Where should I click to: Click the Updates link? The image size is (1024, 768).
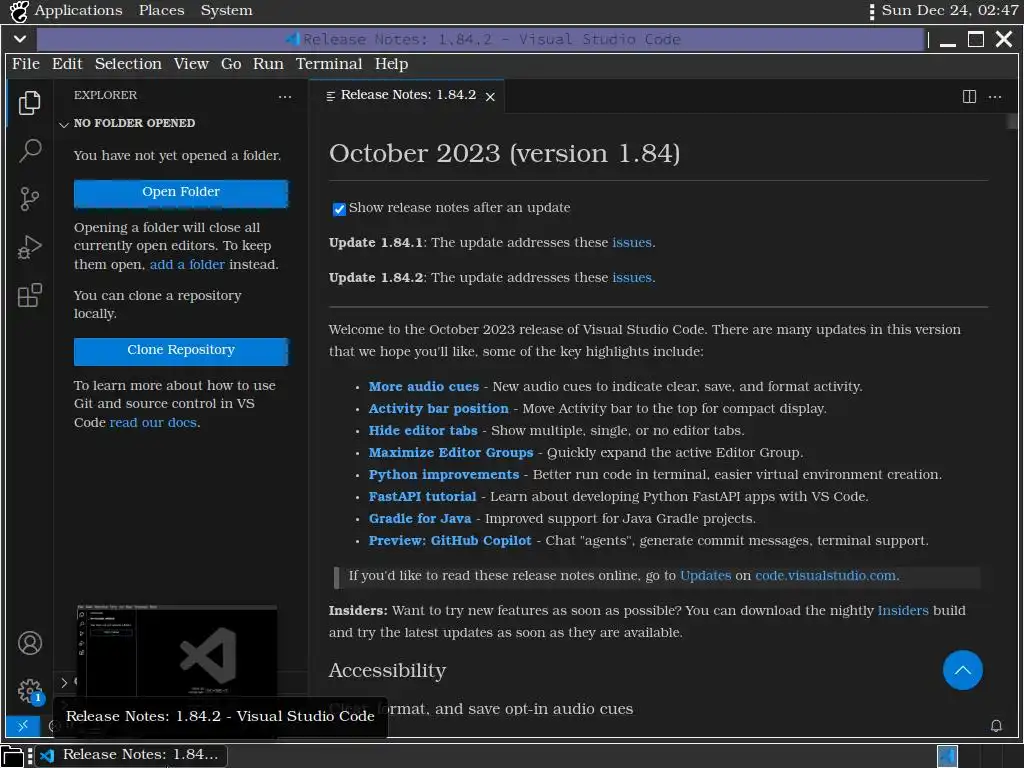point(705,576)
